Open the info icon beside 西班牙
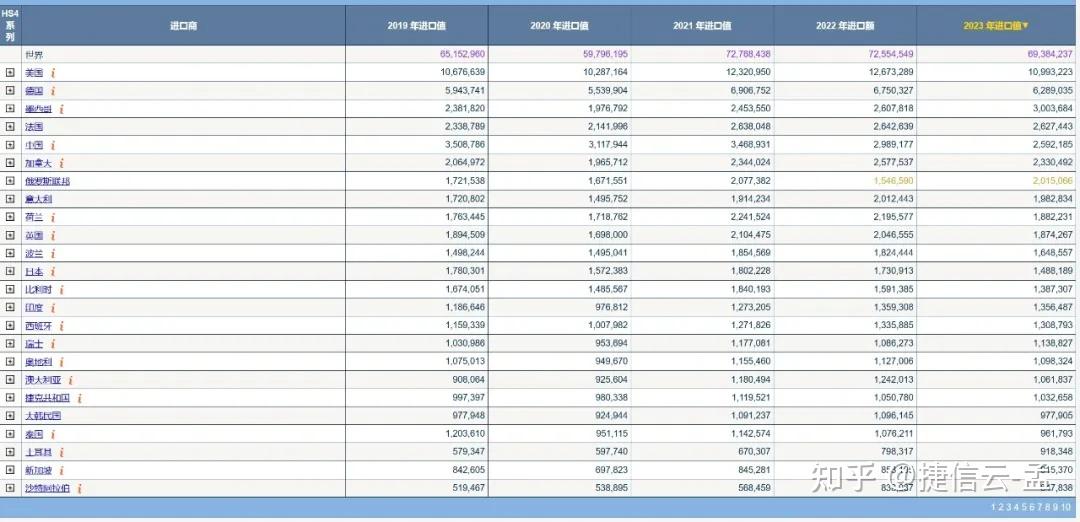 pyautogui.click(x=61, y=326)
